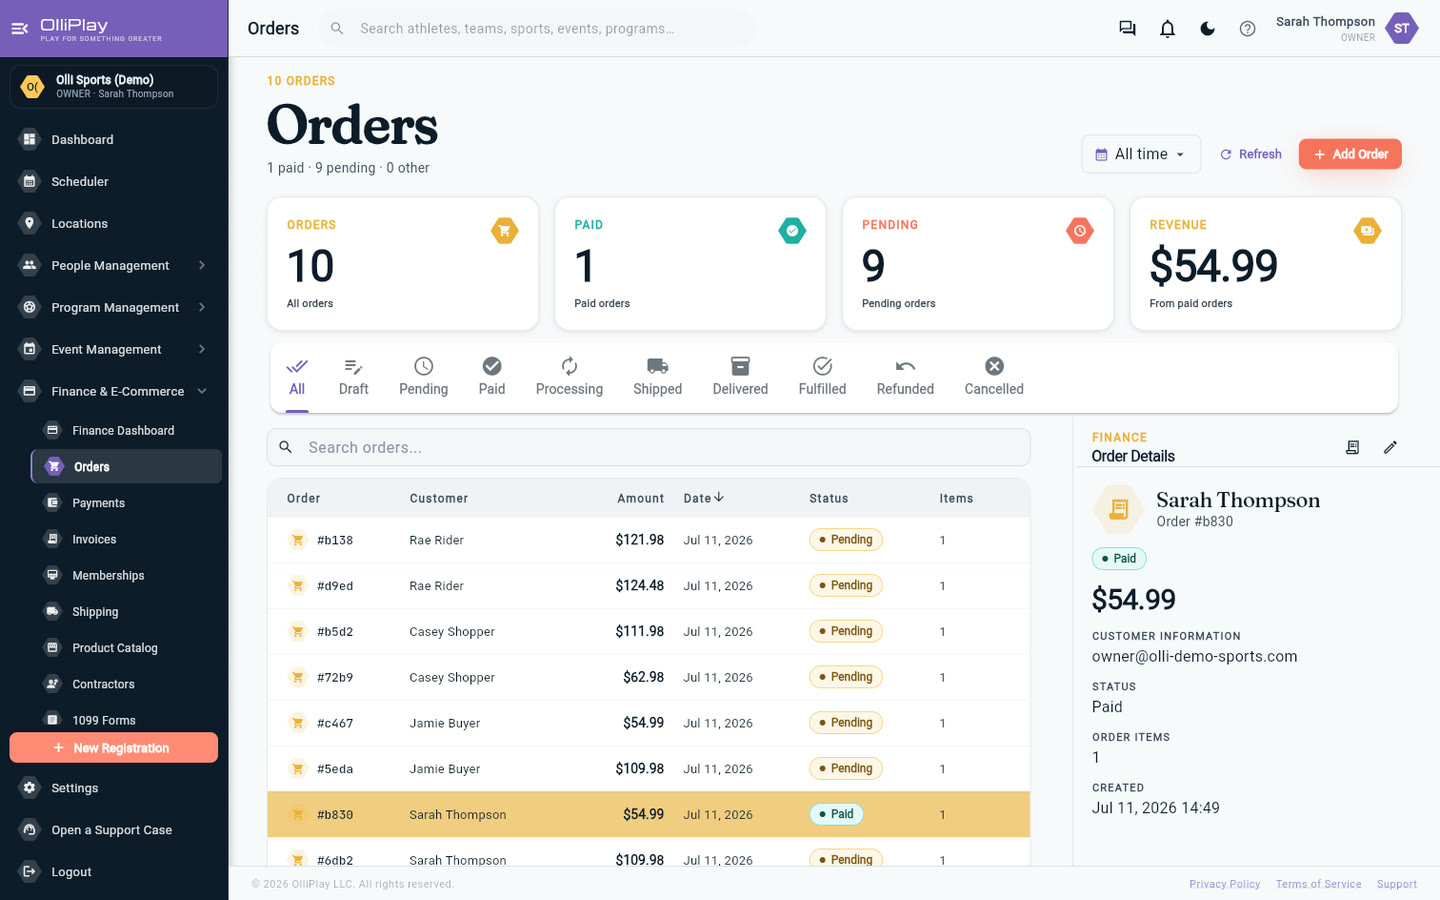1440x900 pixels.
Task: Click the Refresh button
Action: click(x=1250, y=154)
